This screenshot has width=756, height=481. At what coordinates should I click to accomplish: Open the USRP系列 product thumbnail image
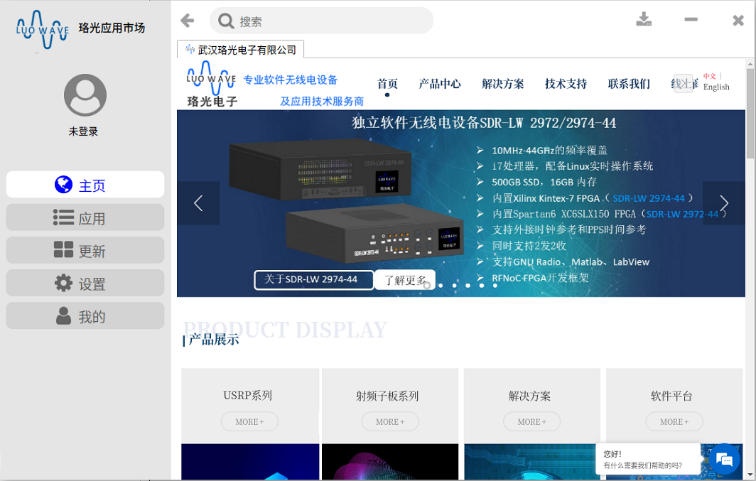coord(250,461)
